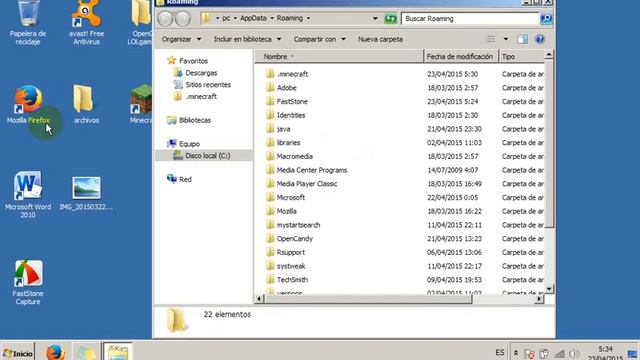Select the Adobe folder

[281, 88]
